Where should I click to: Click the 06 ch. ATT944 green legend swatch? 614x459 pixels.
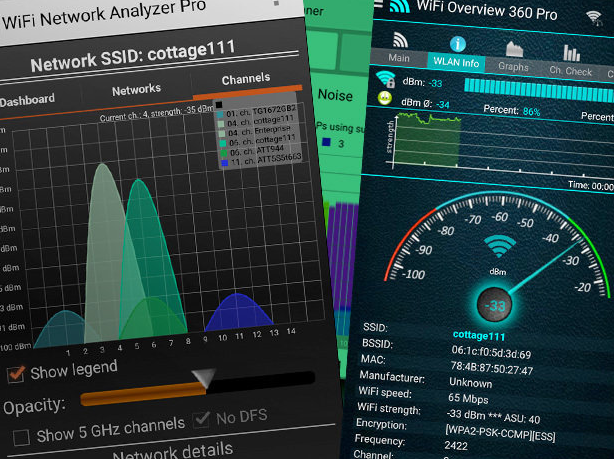pyautogui.click(x=224, y=153)
